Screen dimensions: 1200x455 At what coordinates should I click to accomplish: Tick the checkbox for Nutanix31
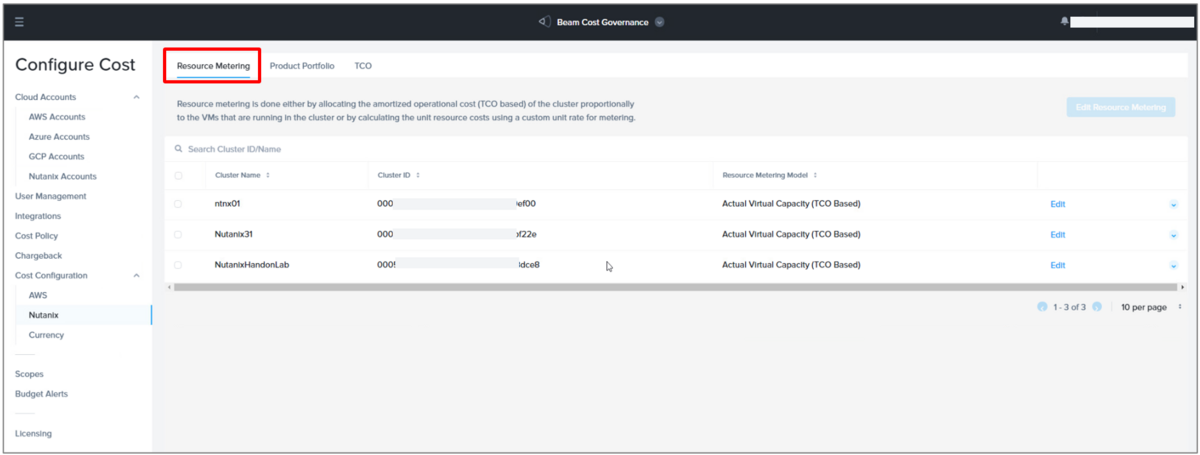click(179, 234)
